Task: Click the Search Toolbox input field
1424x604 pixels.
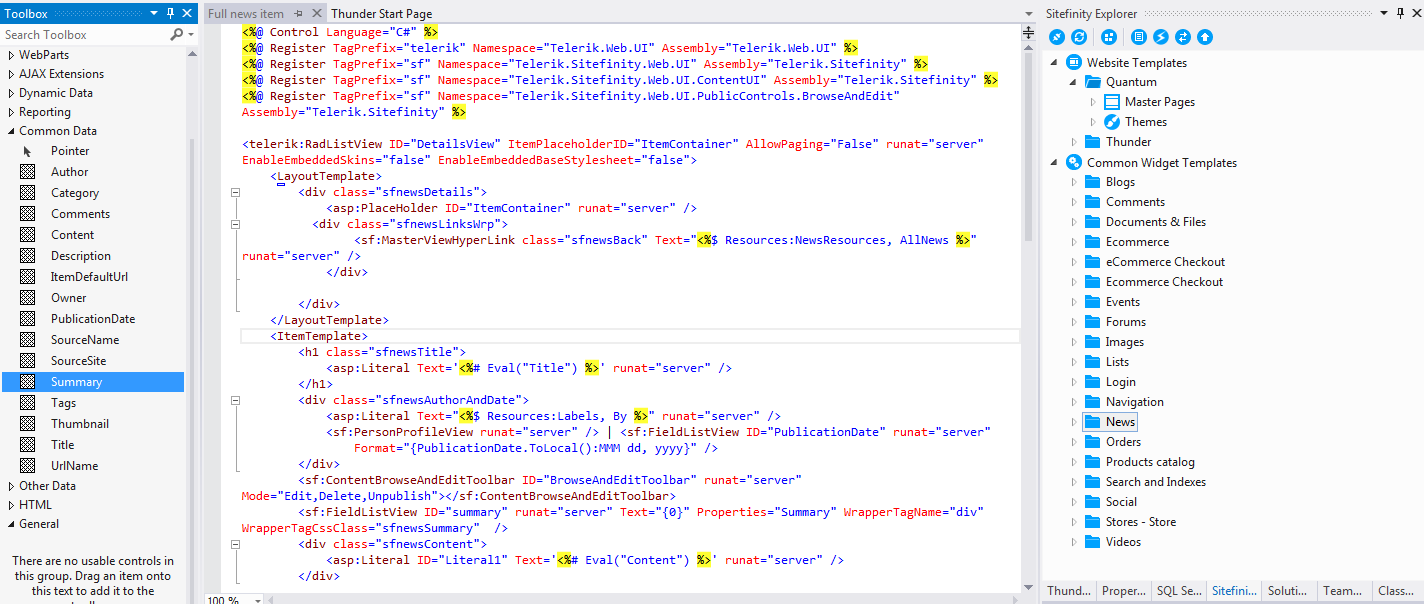Action: [85, 34]
